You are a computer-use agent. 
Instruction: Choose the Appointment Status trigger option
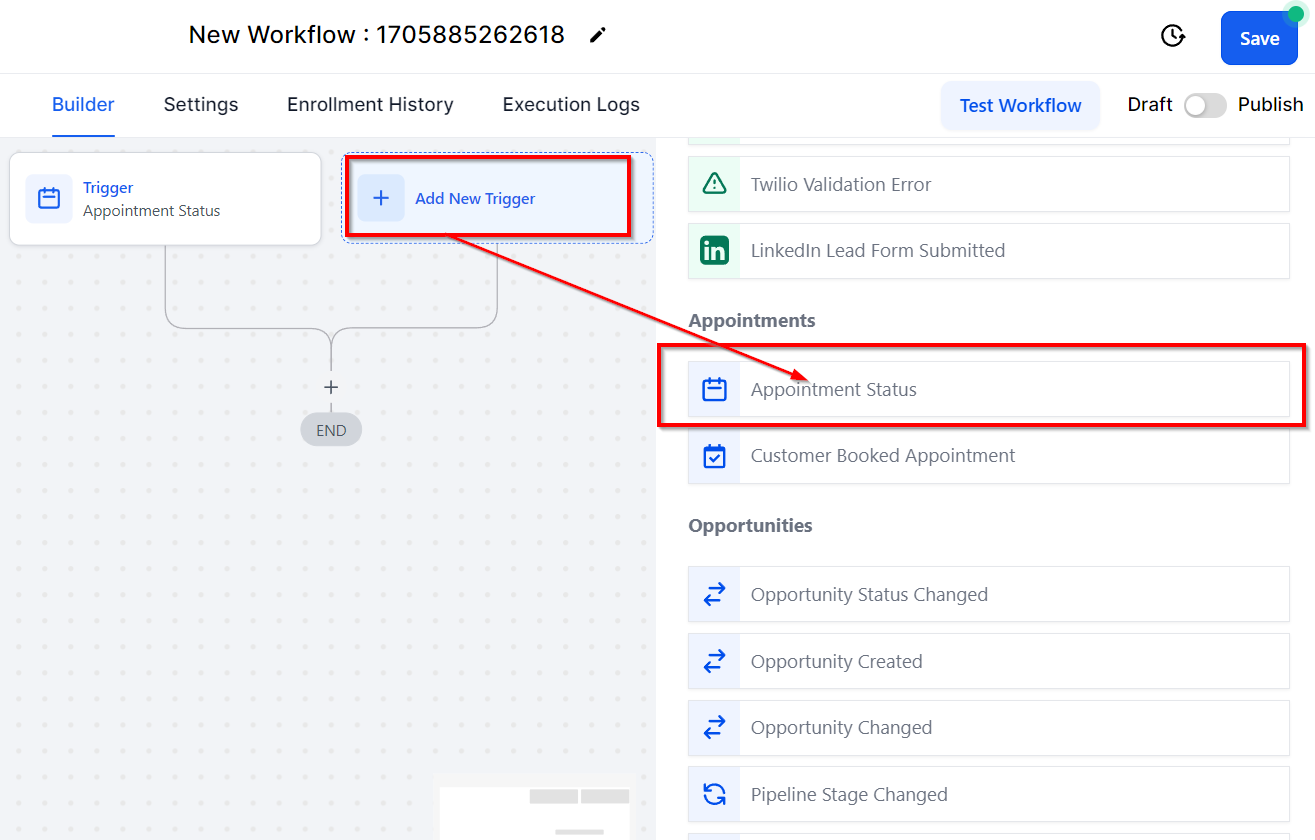point(989,389)
